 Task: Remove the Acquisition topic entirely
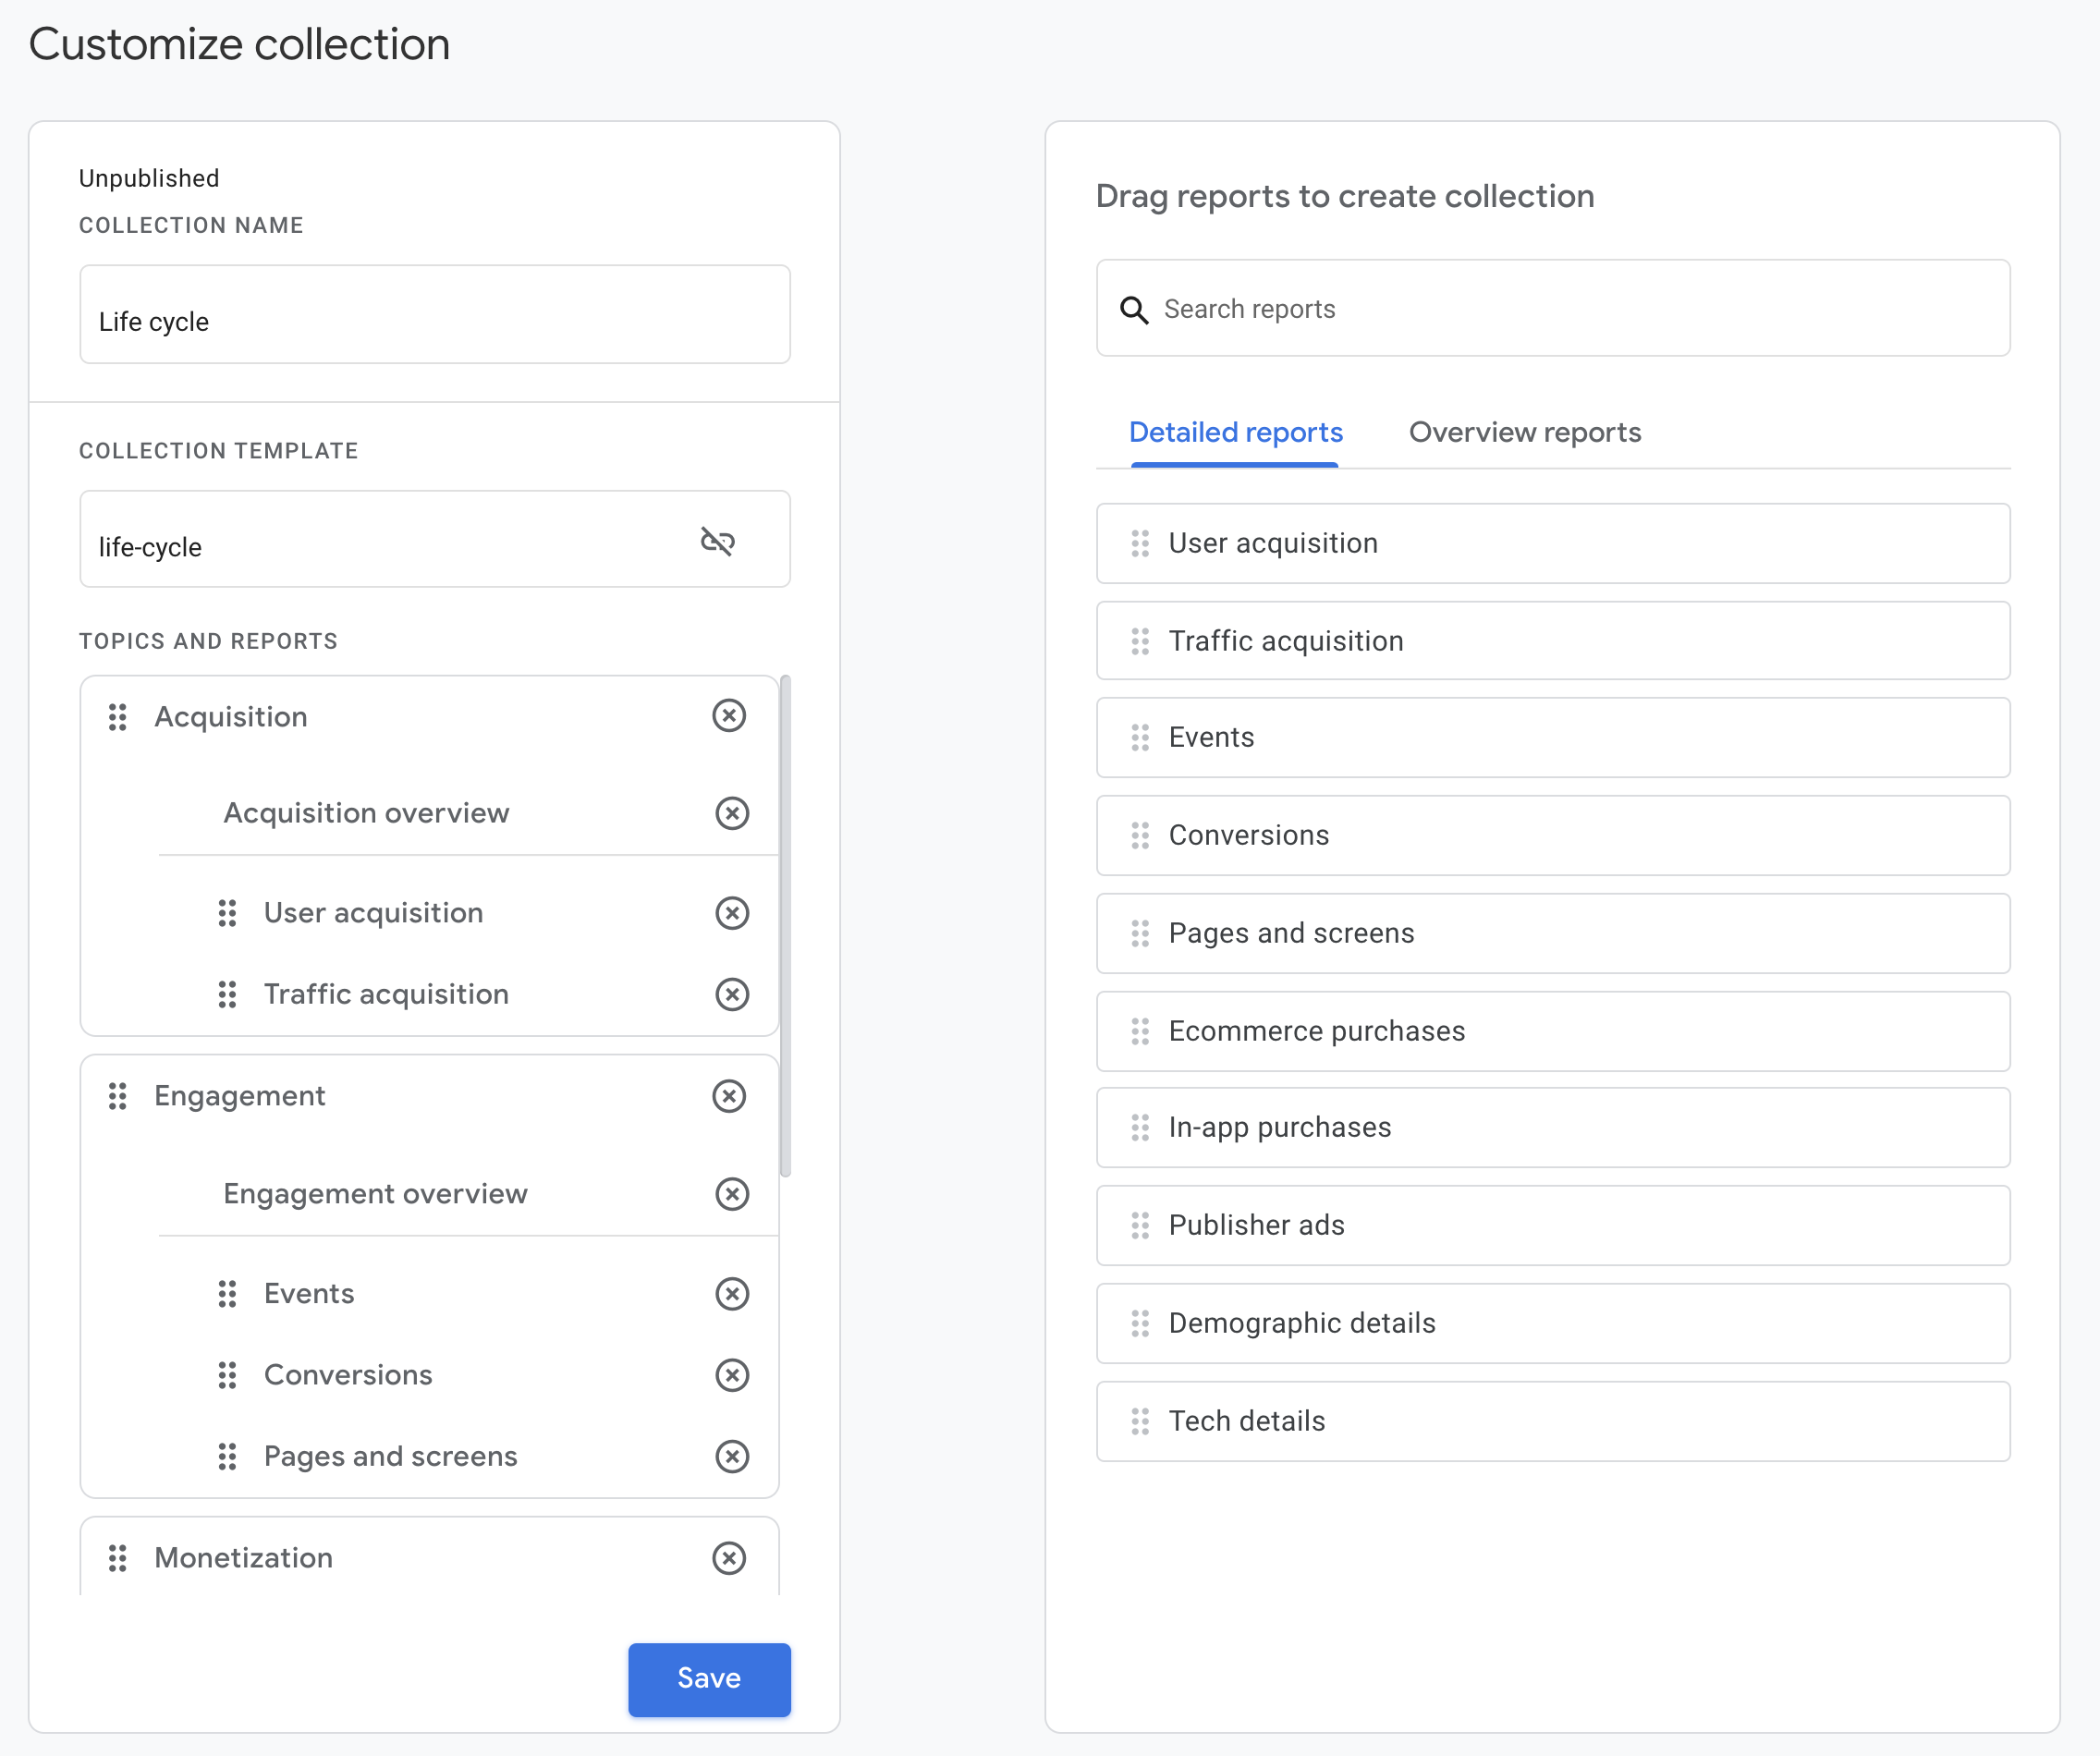point(731,715)
